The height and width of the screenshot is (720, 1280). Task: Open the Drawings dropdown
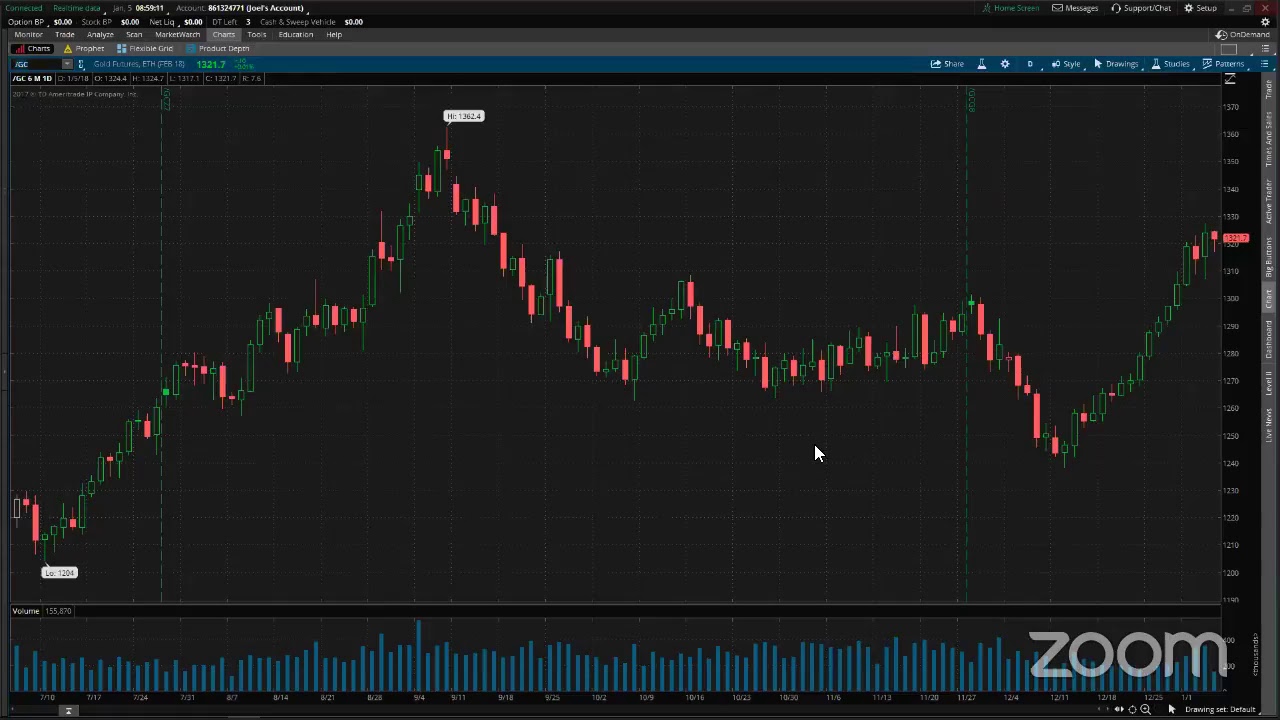[1116, 64]
